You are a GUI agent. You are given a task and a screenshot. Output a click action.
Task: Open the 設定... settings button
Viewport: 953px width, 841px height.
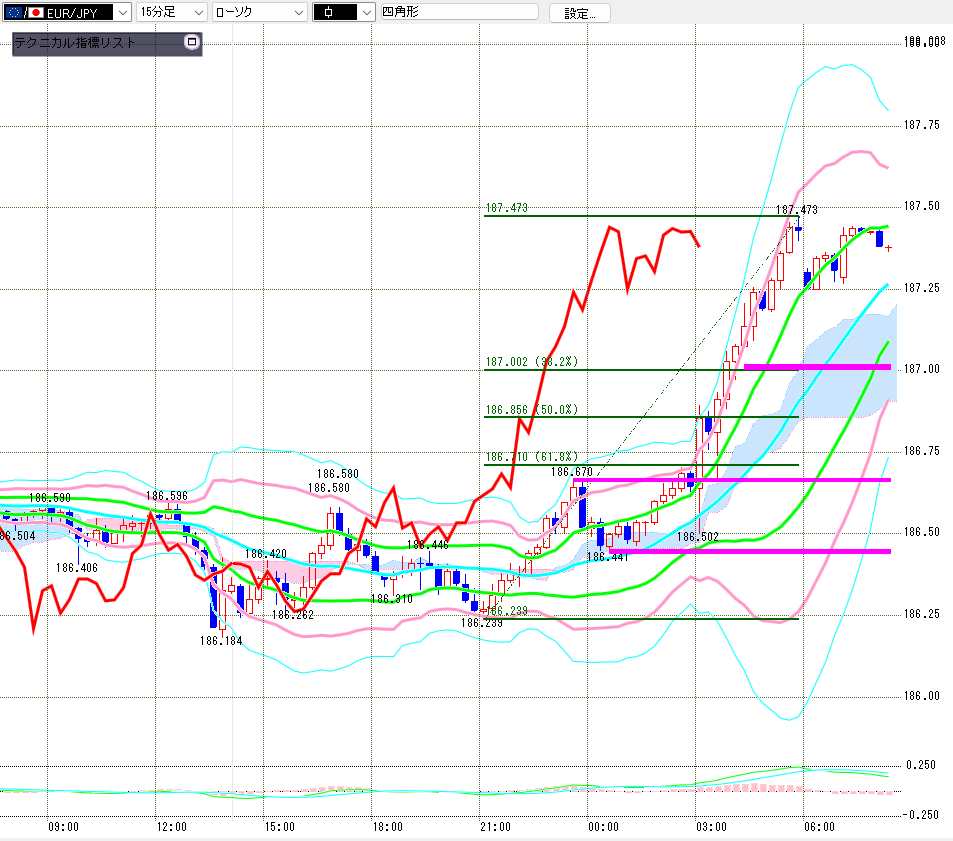579,13
